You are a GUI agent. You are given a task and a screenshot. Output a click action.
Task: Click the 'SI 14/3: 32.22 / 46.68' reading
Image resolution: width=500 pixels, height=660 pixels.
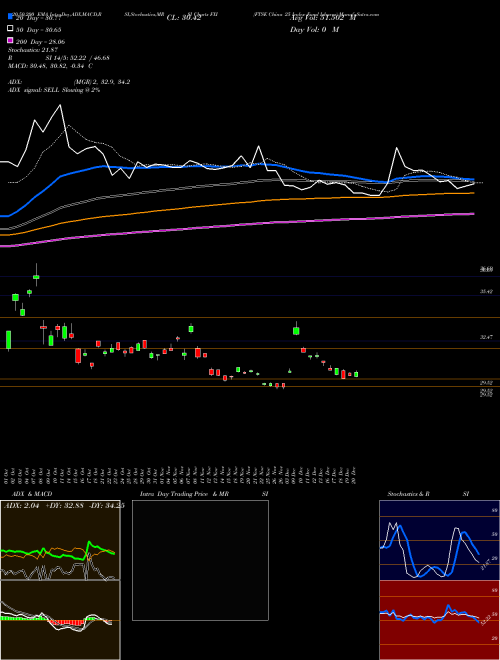tap(77, 58)
